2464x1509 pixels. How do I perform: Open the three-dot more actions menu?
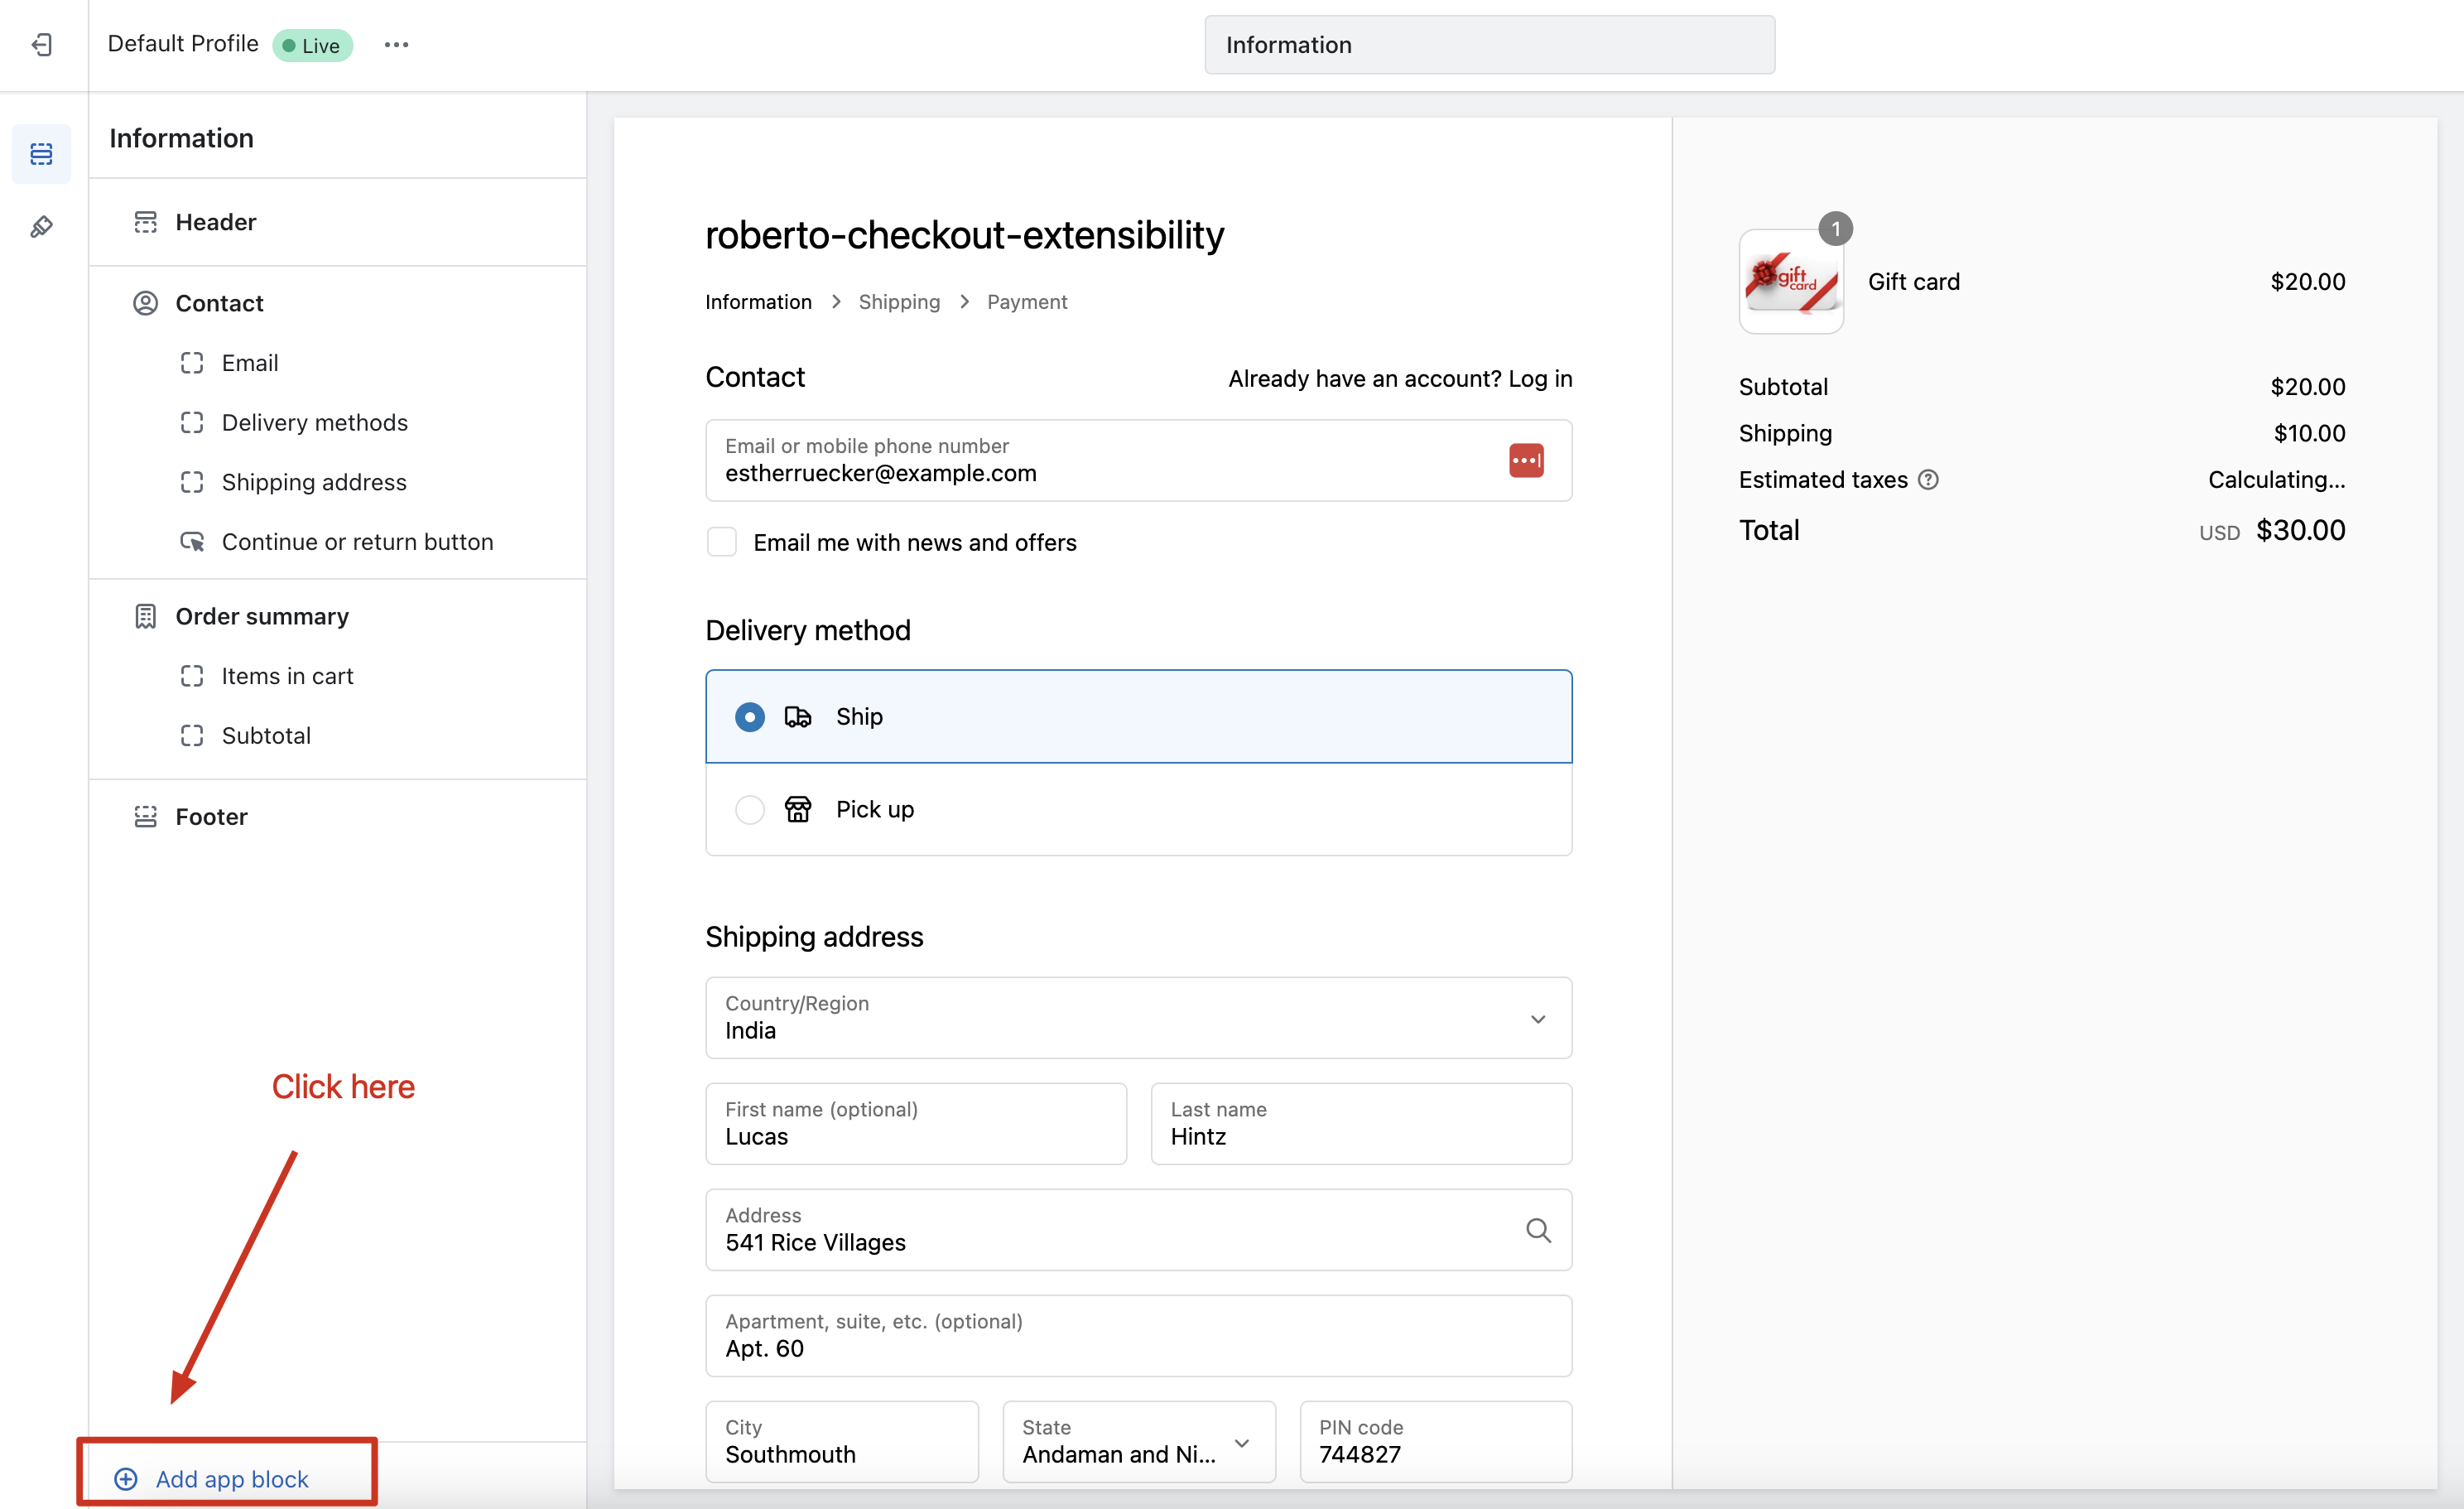(x=396, y=45)
